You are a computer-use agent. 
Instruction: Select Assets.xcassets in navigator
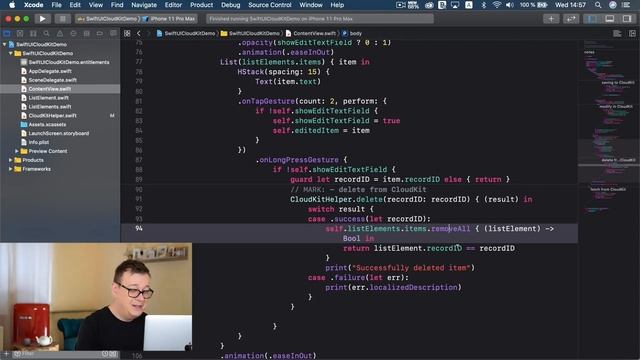47,124
